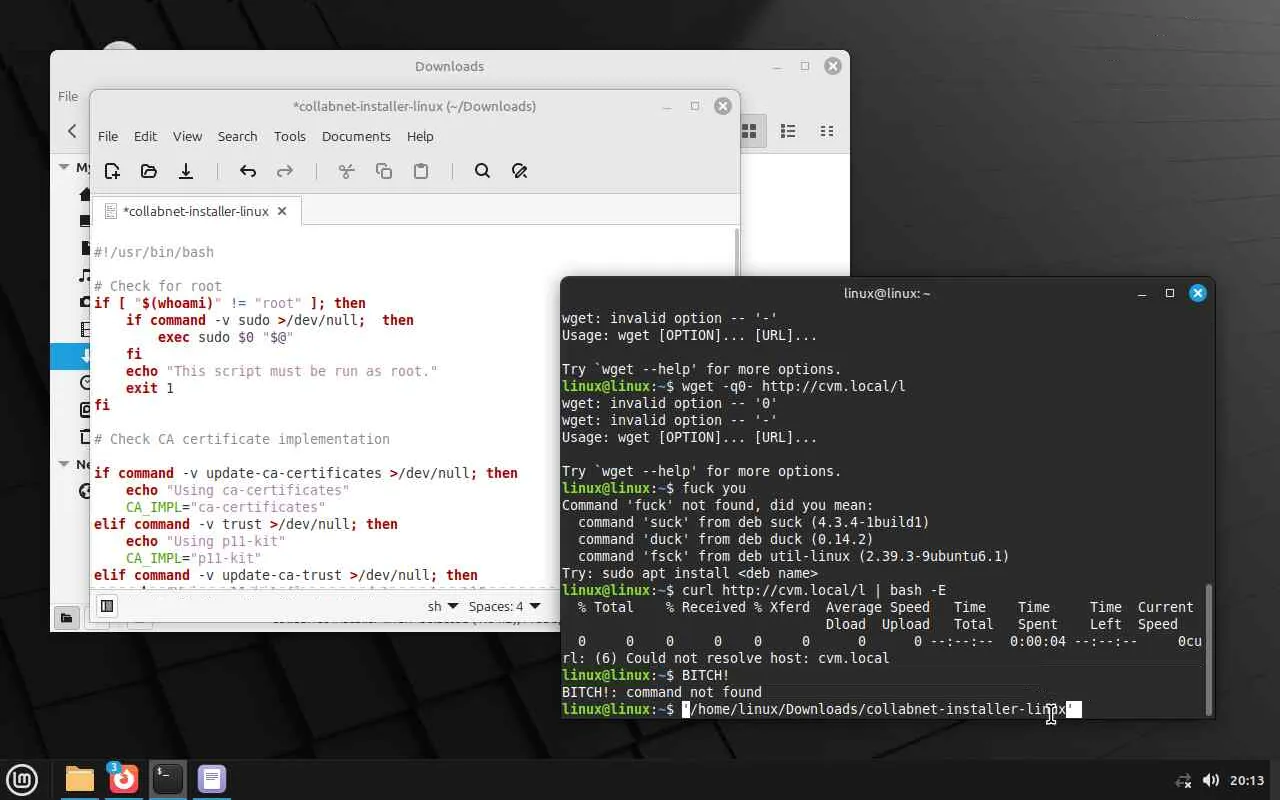Click '#!/usr/bin/bash' line in editor
Viewport: 1280px width, 800px height.
pyautogui.click(x=154, y=252)
